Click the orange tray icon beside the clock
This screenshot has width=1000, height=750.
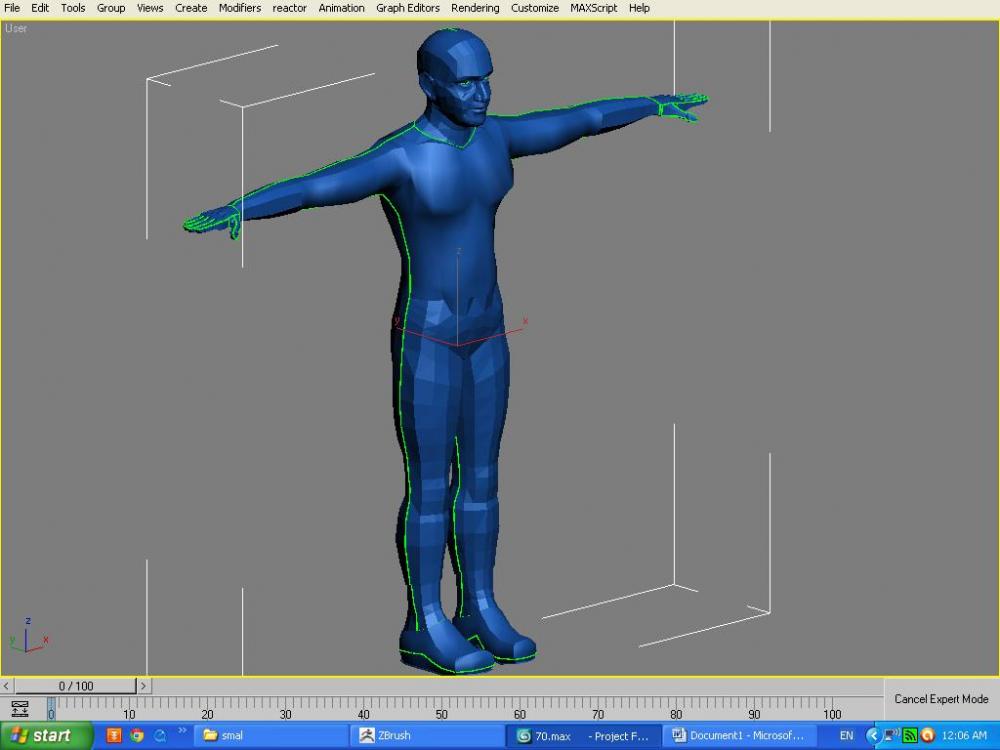927,735
